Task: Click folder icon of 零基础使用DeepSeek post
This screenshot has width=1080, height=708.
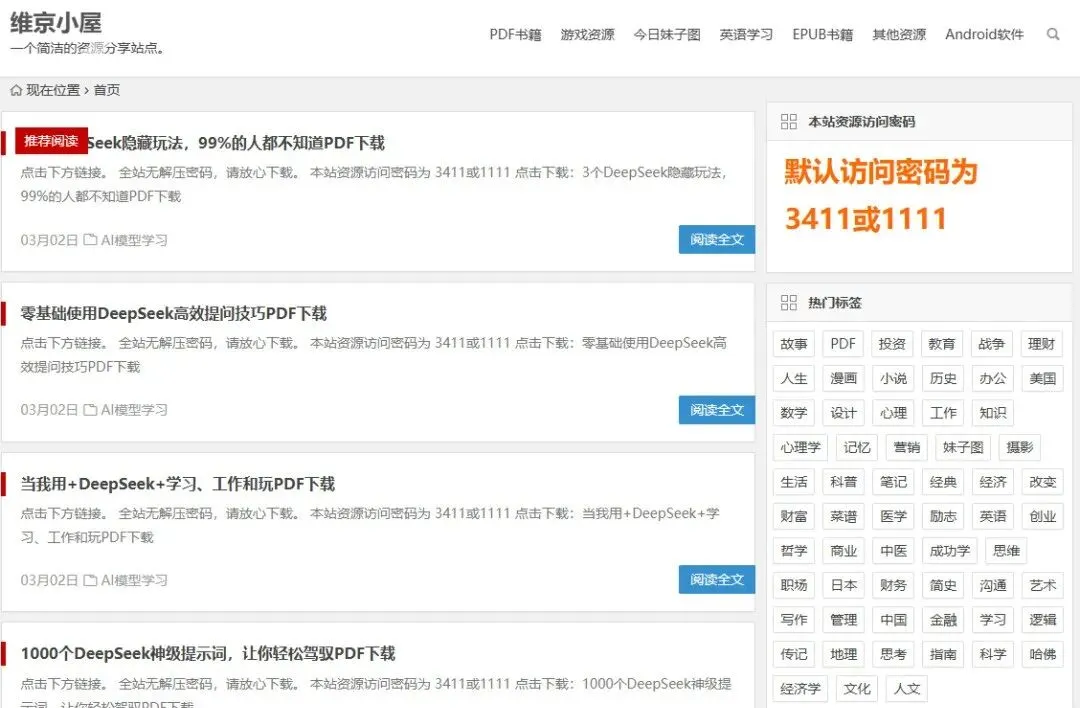Action: tap(90, 410)
